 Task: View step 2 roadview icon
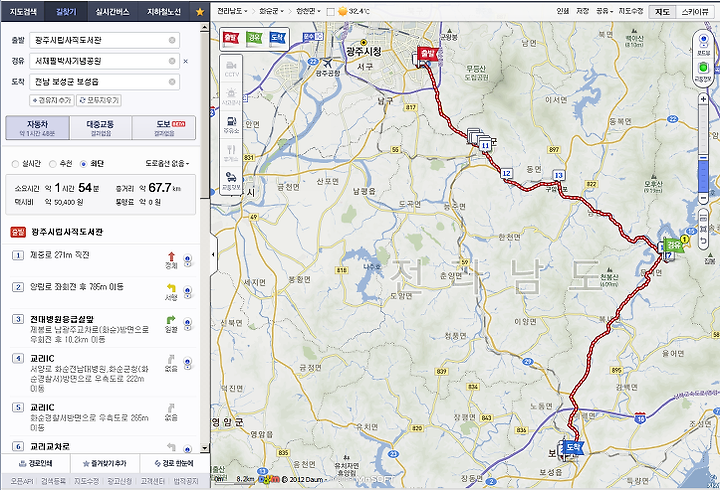(187, 292)
